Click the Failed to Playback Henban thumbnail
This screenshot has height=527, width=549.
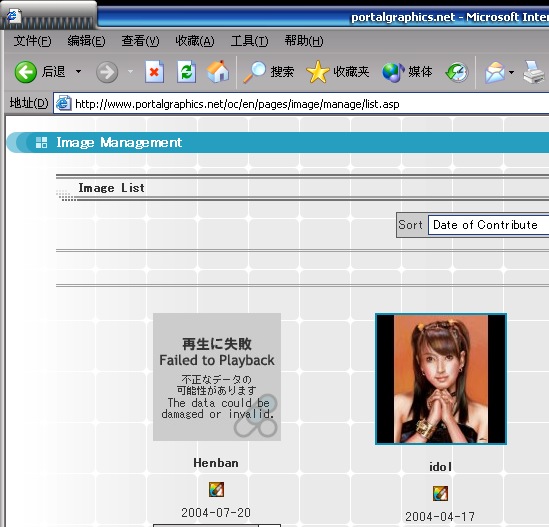tap(217, 377)
